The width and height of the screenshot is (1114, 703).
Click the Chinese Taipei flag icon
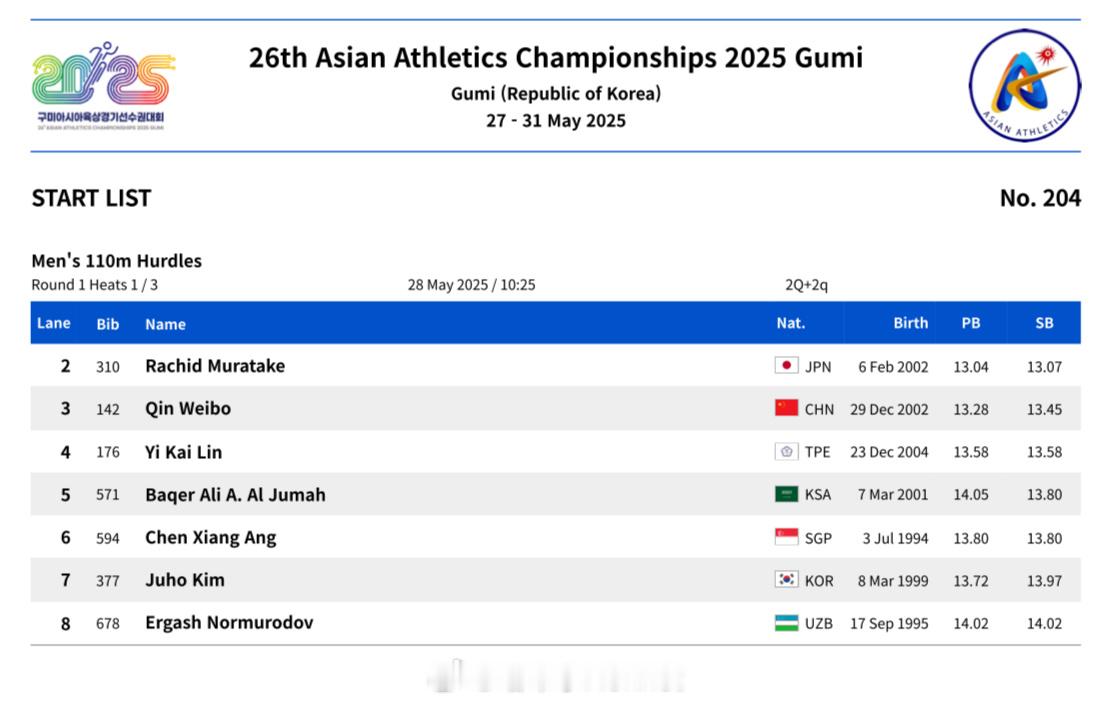pyautogui.click(x=786, y=452)
